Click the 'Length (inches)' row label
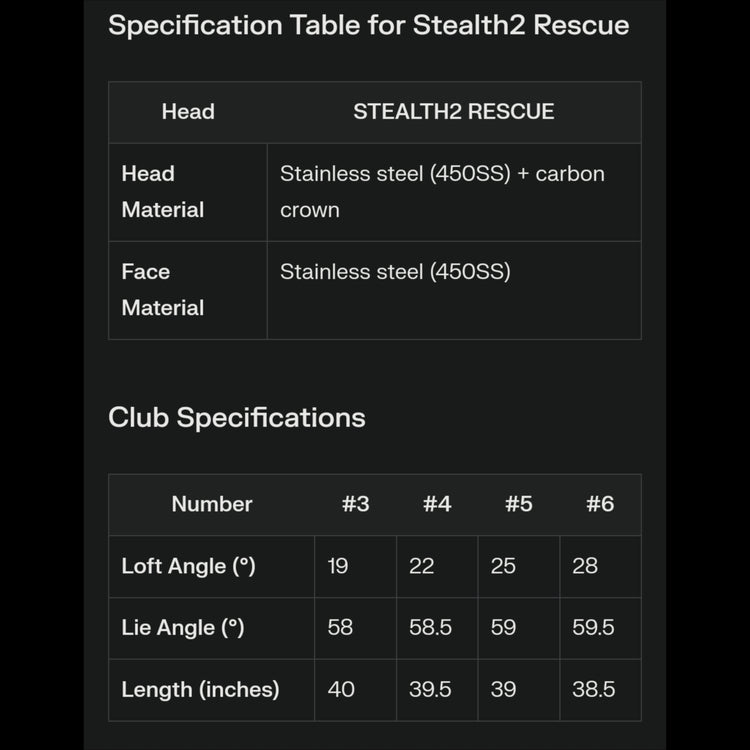The width and height of the screenshot is (750, 750). click(200, 690)
